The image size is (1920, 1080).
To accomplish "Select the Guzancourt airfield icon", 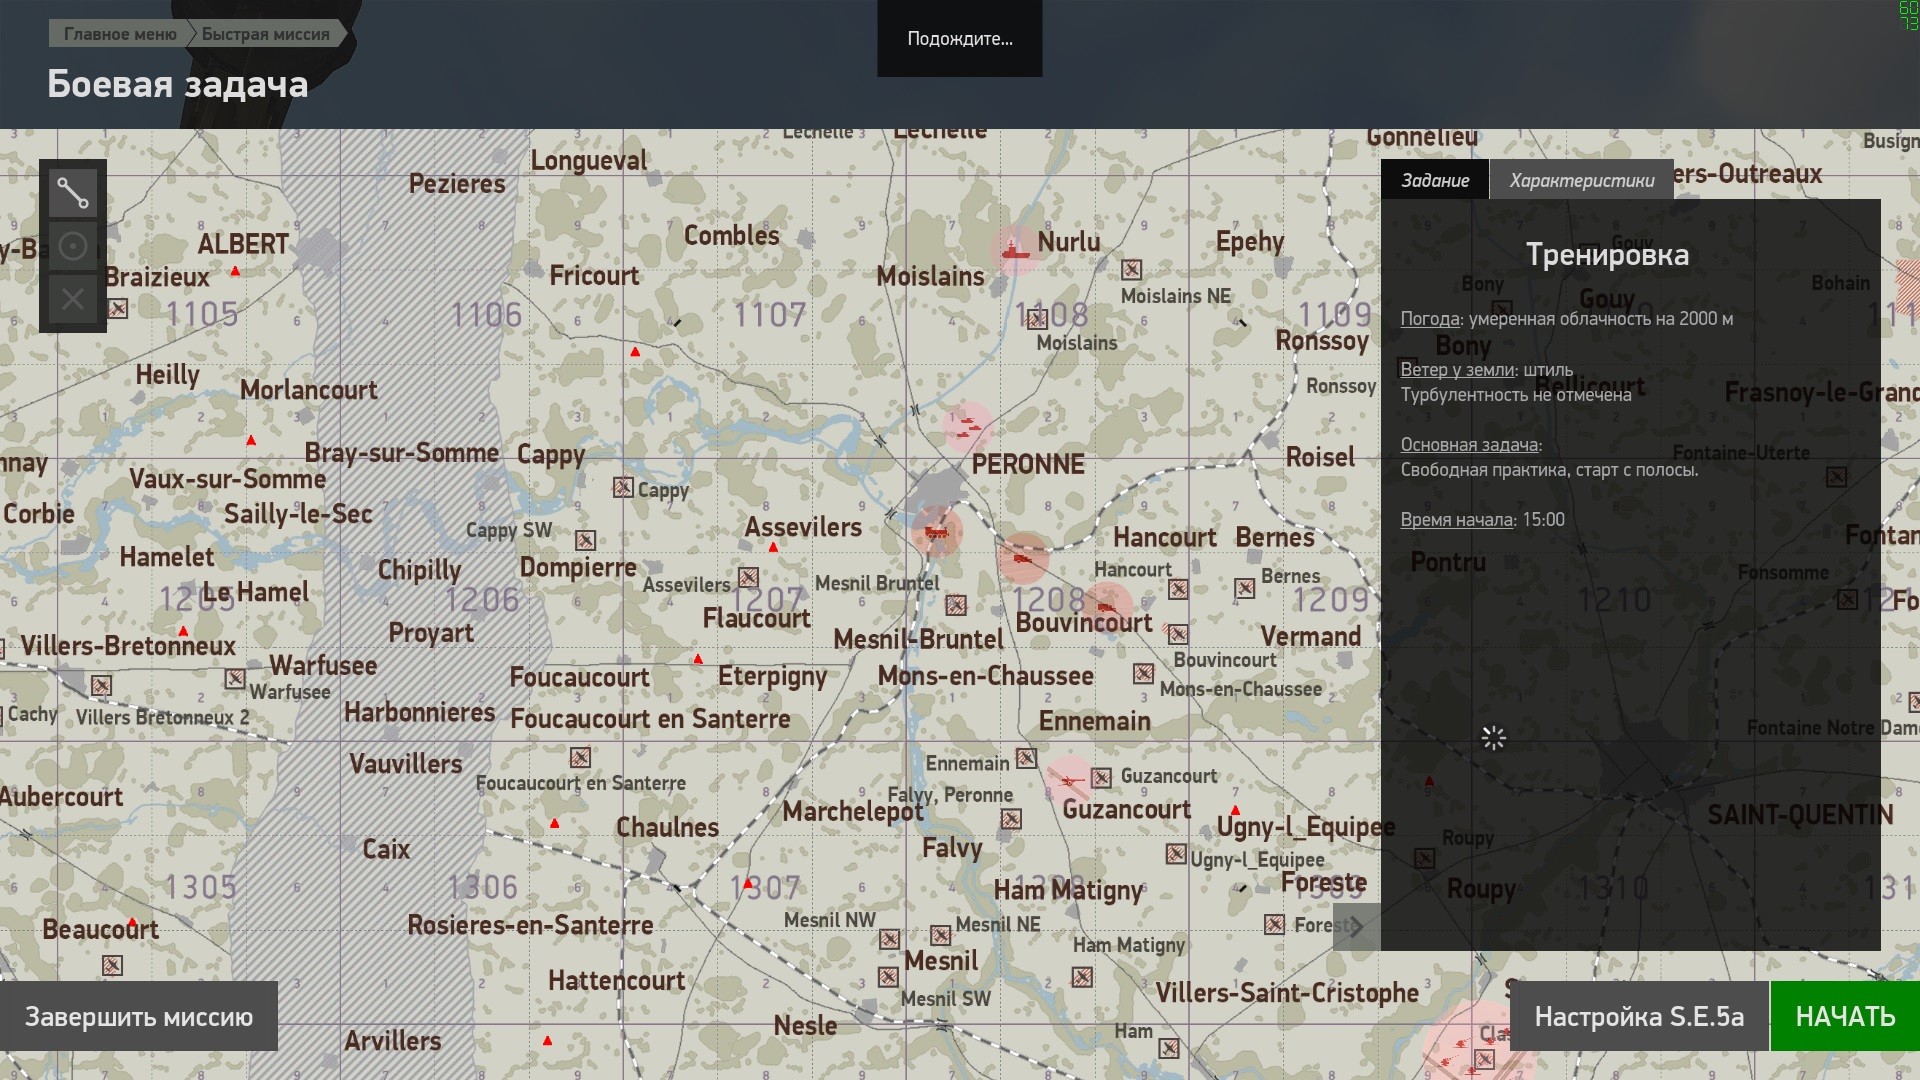I will click(x=1102, y=778).
